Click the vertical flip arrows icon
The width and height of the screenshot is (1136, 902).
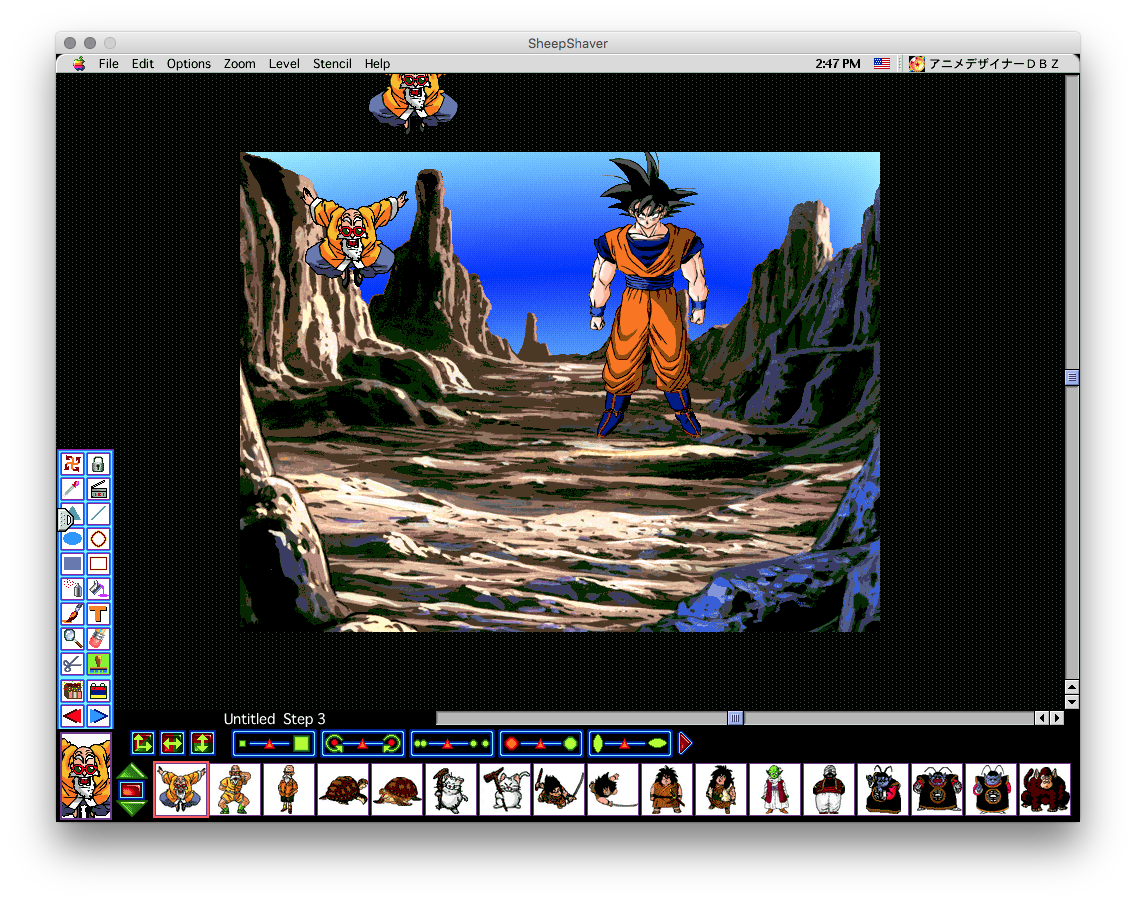pyautogui.click(x=202, y=743)
